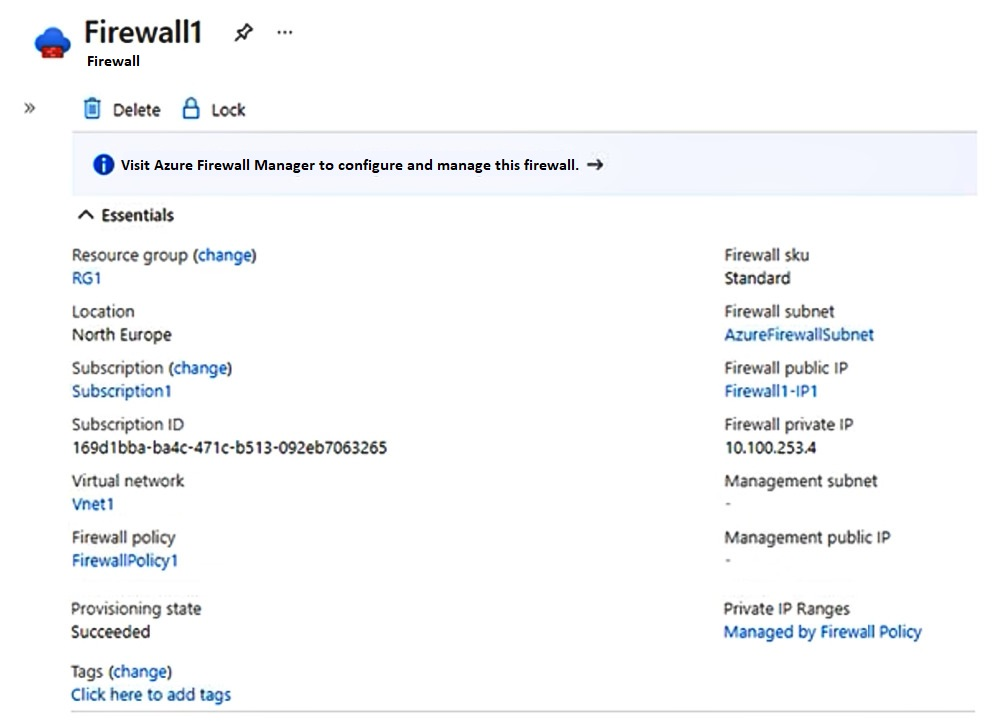The image size is (999, 727).
Task: Open the AzureFirewallSubnet link
Action: 798,334
